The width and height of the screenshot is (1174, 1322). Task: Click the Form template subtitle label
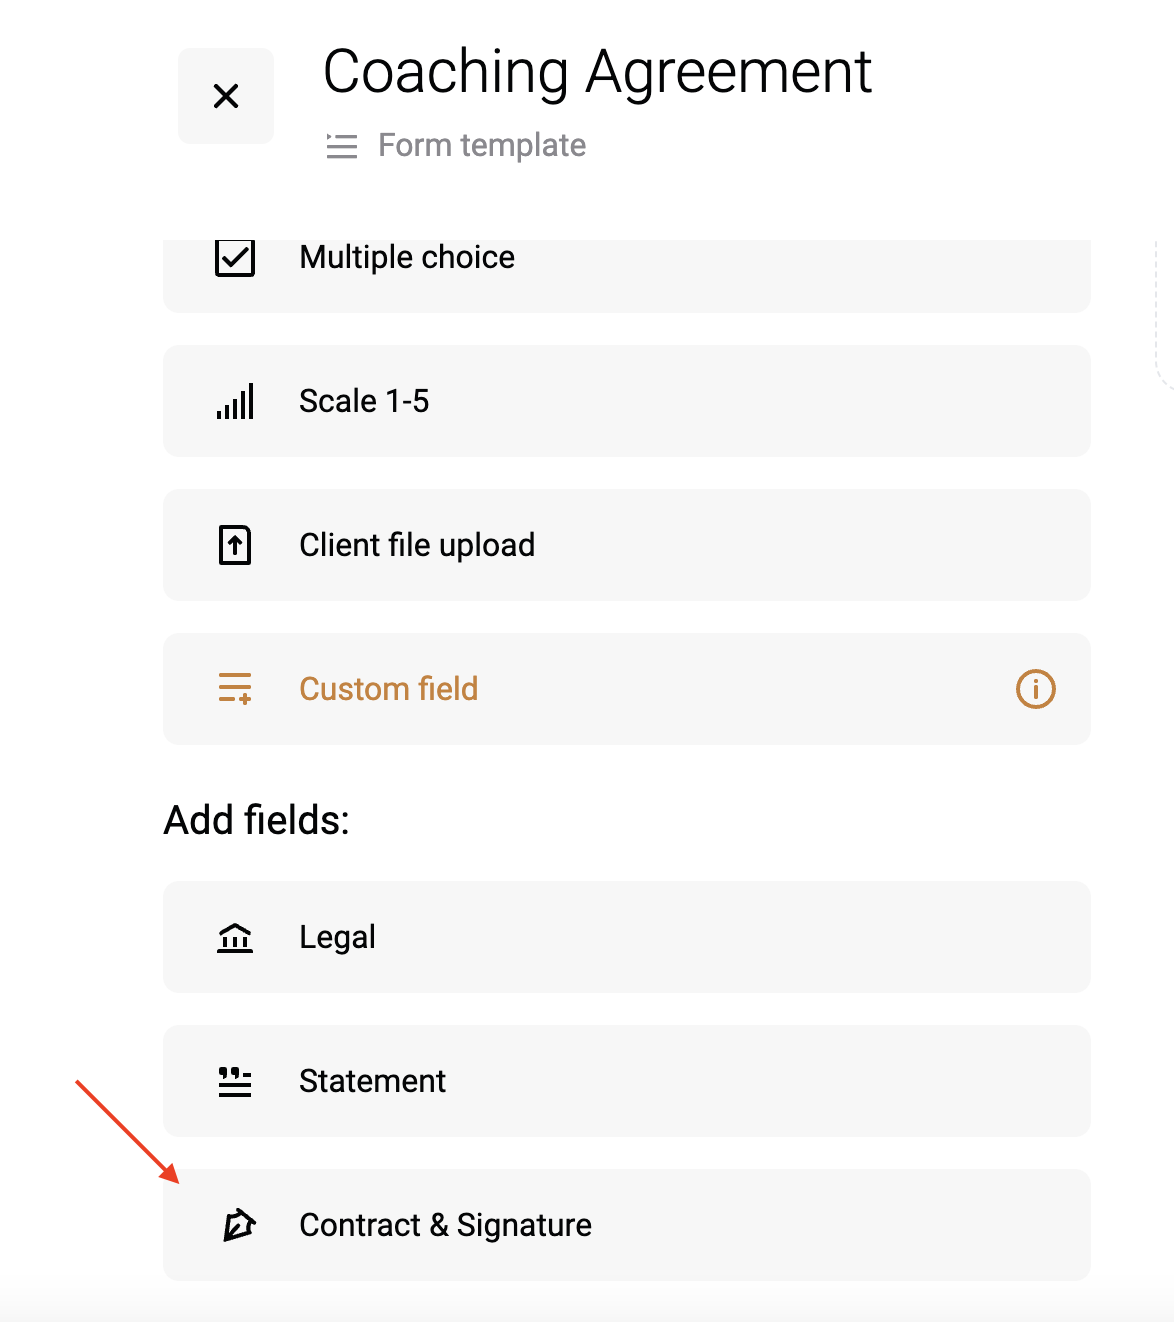click(482, 146)
